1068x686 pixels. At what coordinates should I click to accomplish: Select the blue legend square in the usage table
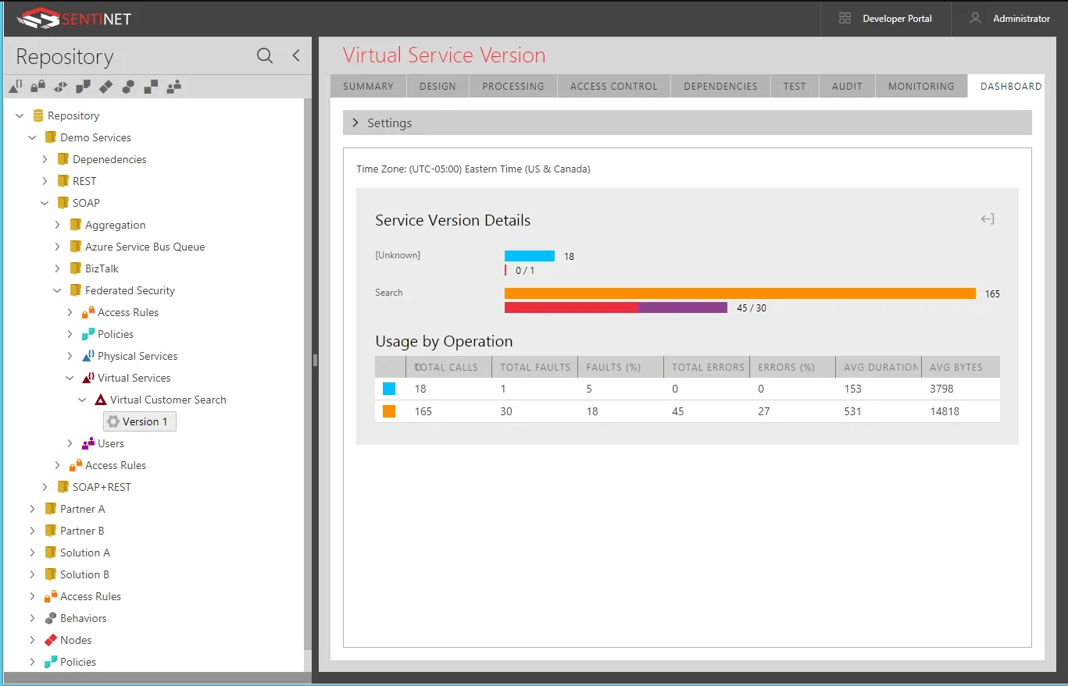(390, 389)
